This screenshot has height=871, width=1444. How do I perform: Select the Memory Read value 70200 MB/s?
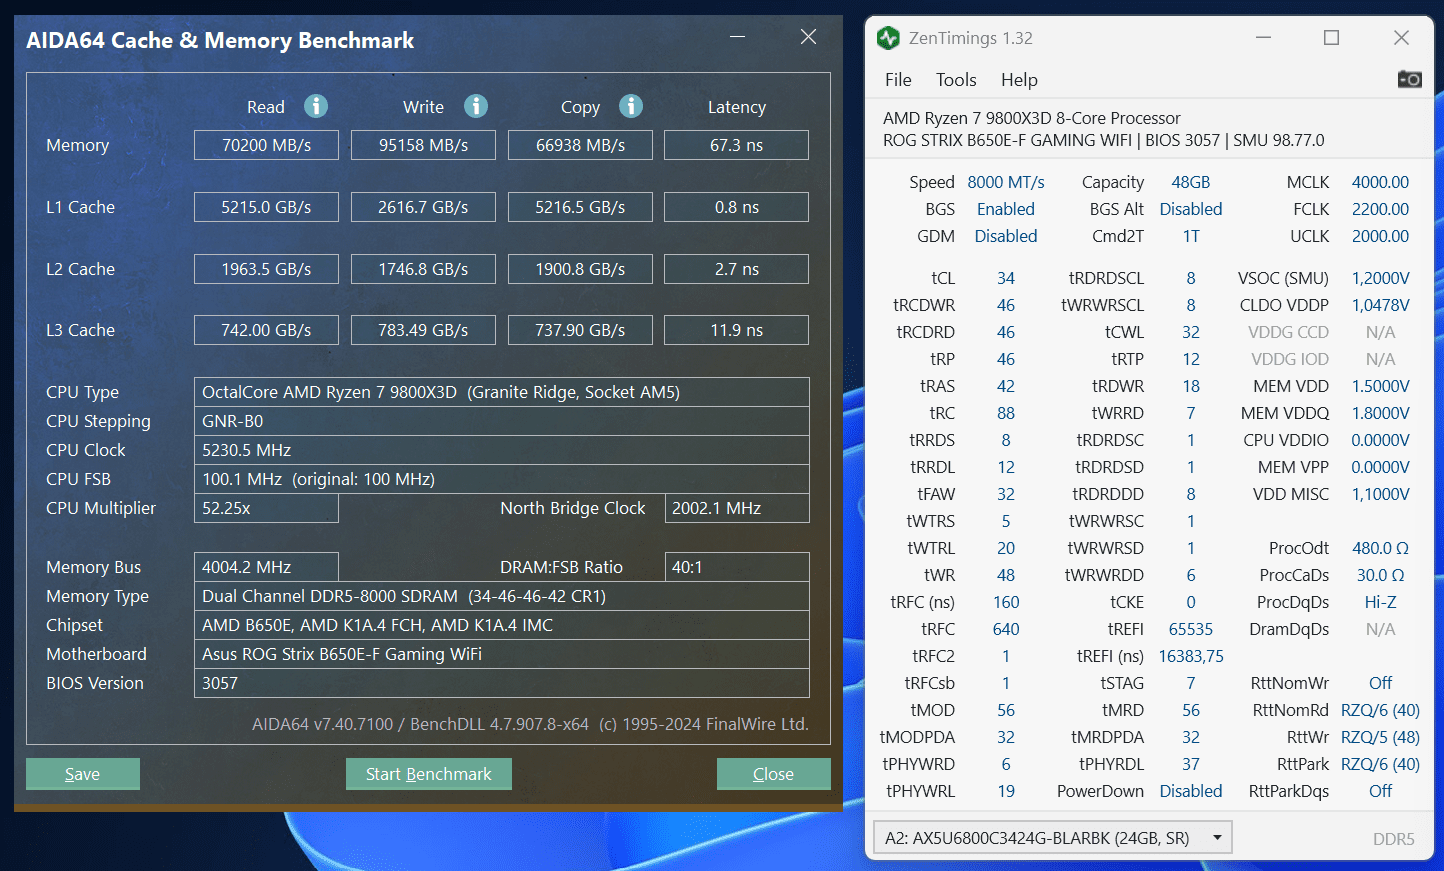click(266, 145)
